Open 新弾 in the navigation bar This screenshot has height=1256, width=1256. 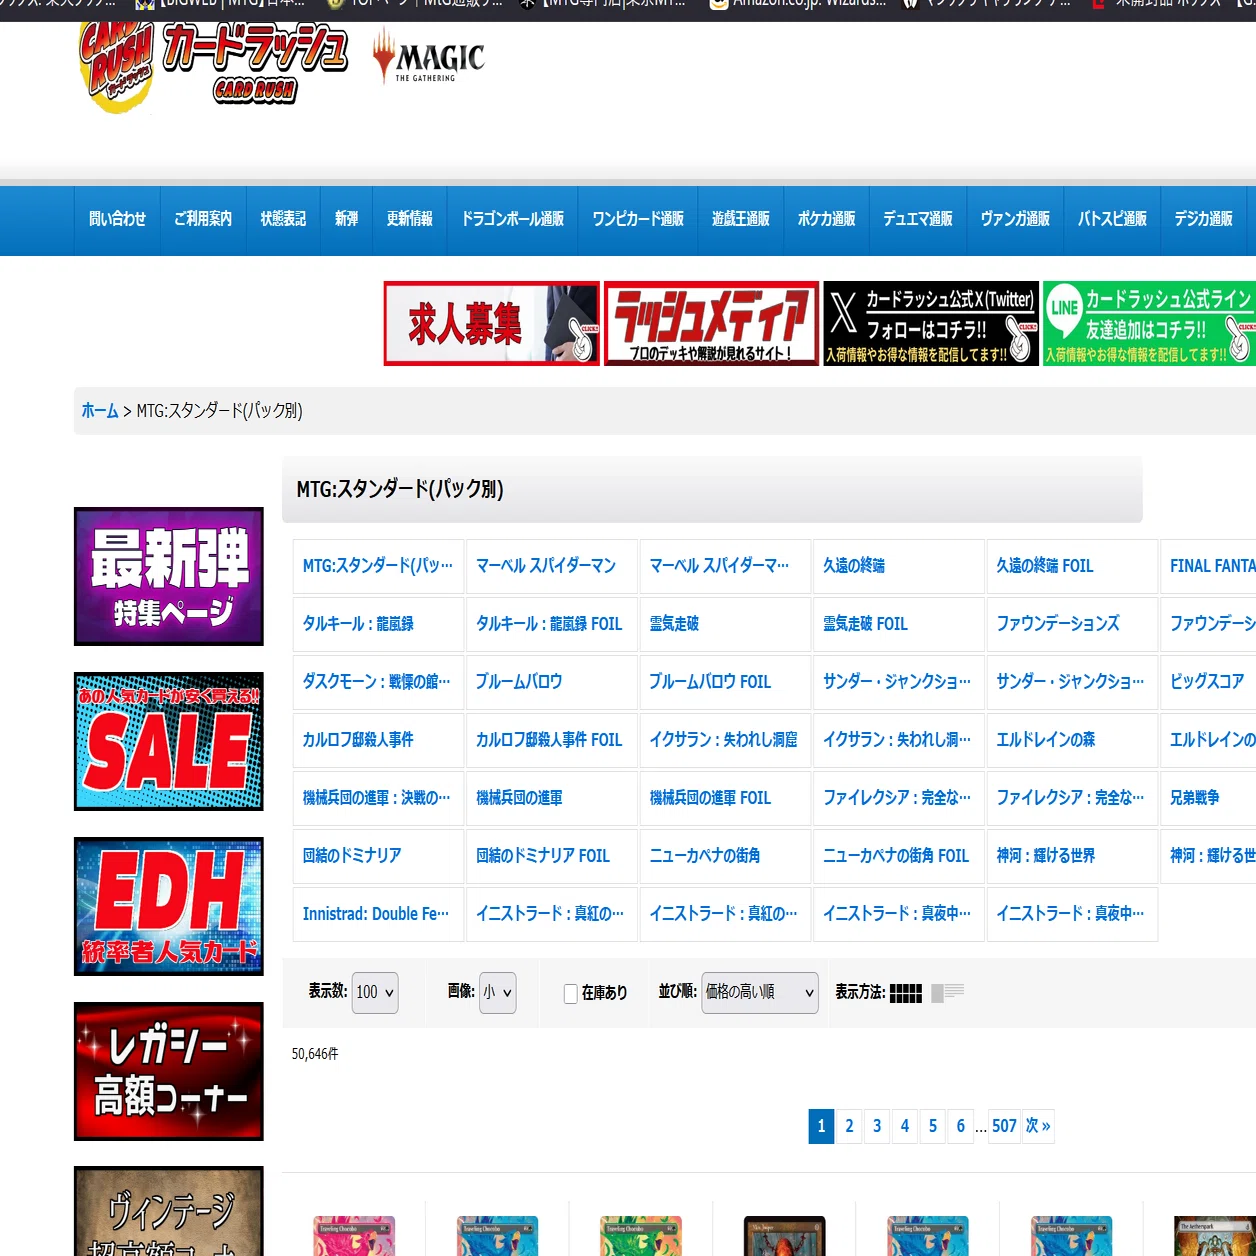(x=346, y=219)
